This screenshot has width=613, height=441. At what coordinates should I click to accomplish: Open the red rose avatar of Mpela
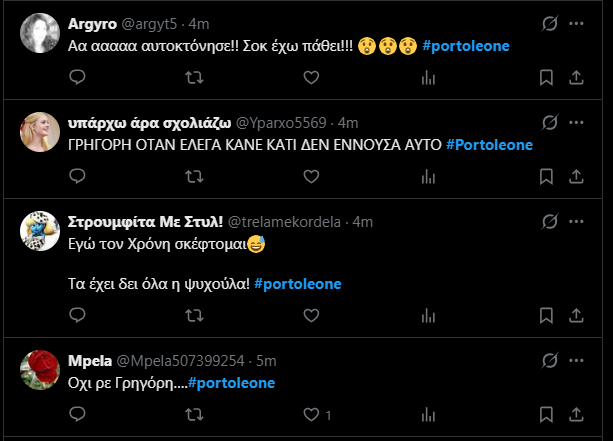(x=38, y=370)
